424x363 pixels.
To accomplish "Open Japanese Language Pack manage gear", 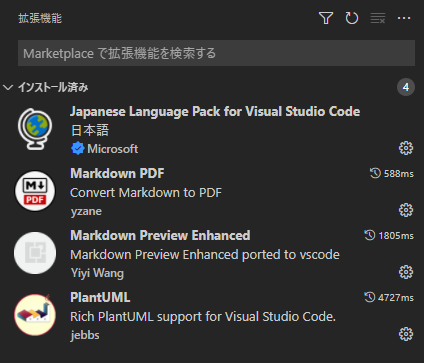I will click(x=406, y=148).
